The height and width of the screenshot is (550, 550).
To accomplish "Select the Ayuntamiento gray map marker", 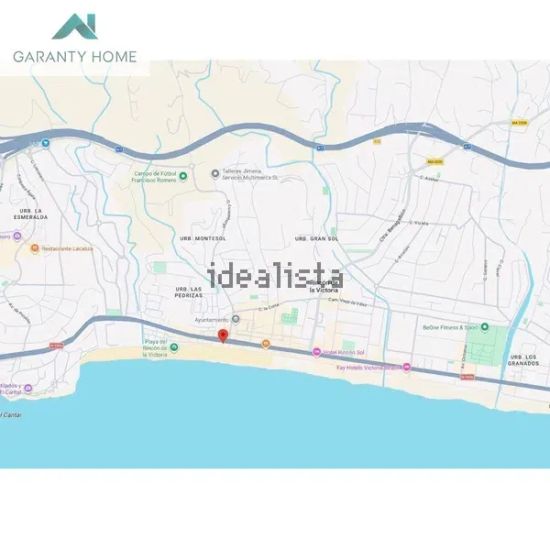I will click(236, 319).
